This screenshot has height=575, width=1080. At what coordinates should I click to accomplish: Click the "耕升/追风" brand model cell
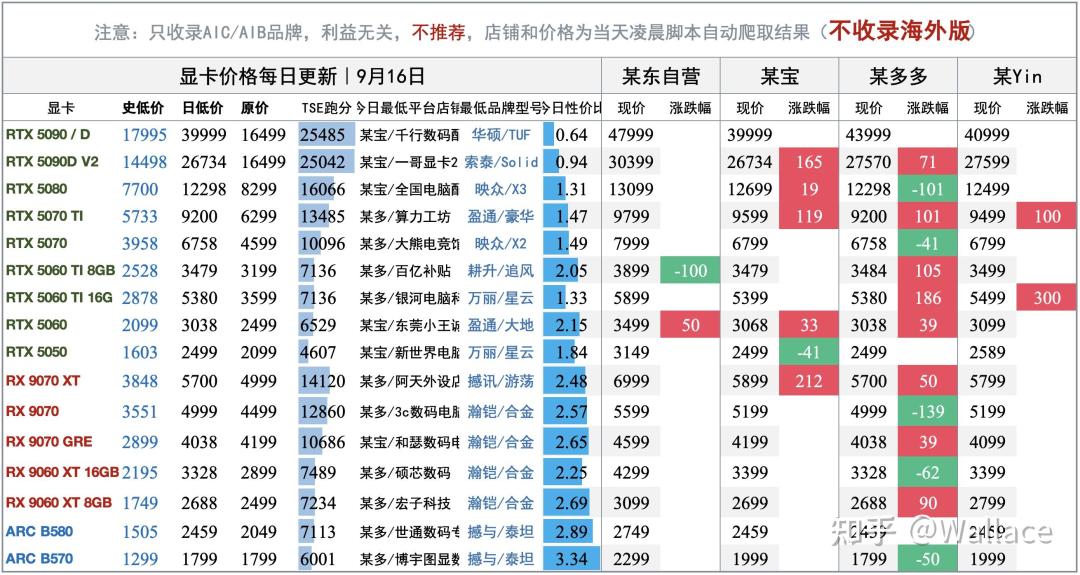(501, 271)
